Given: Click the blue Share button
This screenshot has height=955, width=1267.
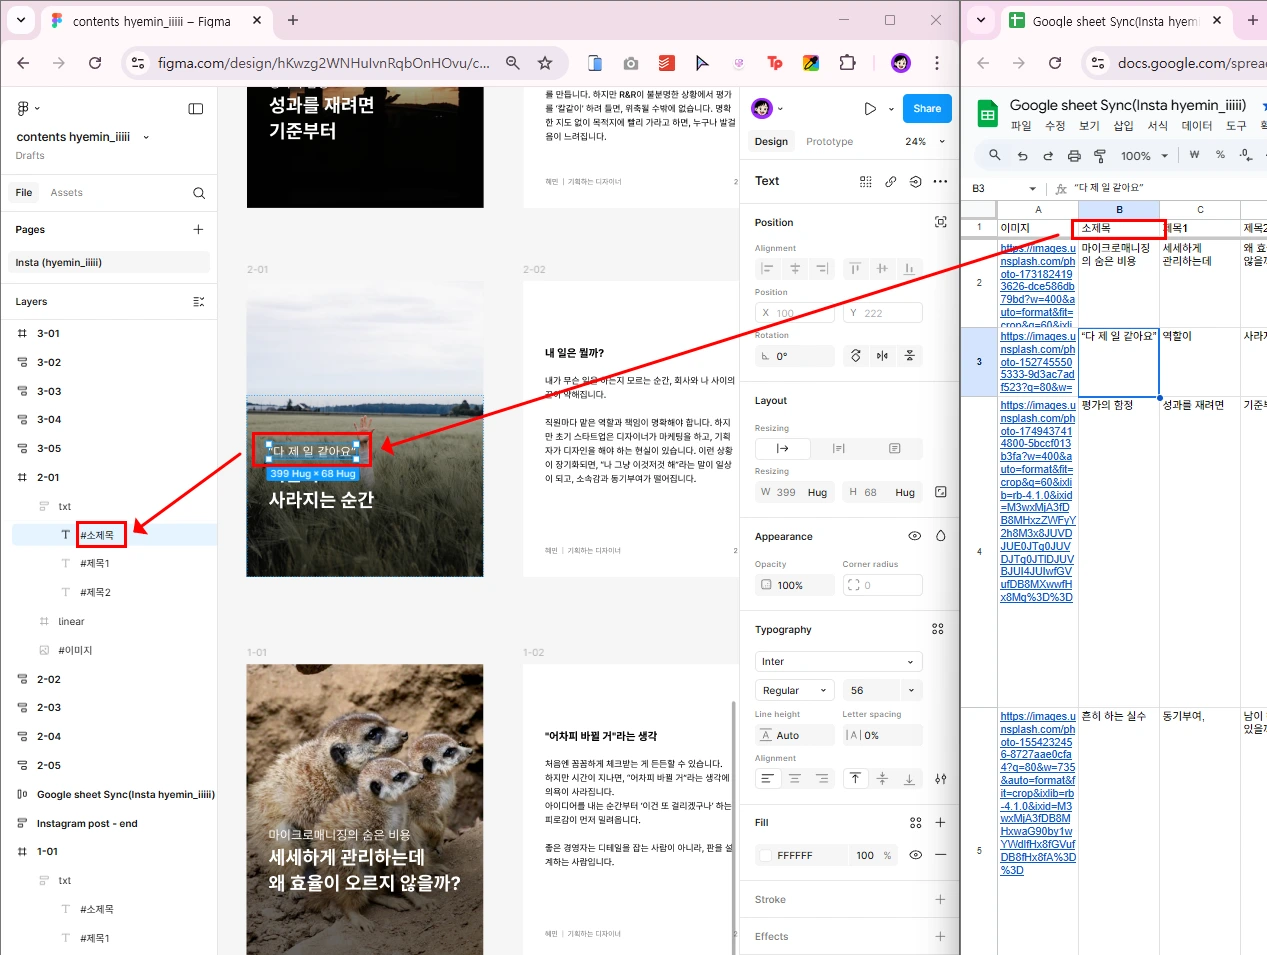Looking at the screenshot, I should [927, 108].
